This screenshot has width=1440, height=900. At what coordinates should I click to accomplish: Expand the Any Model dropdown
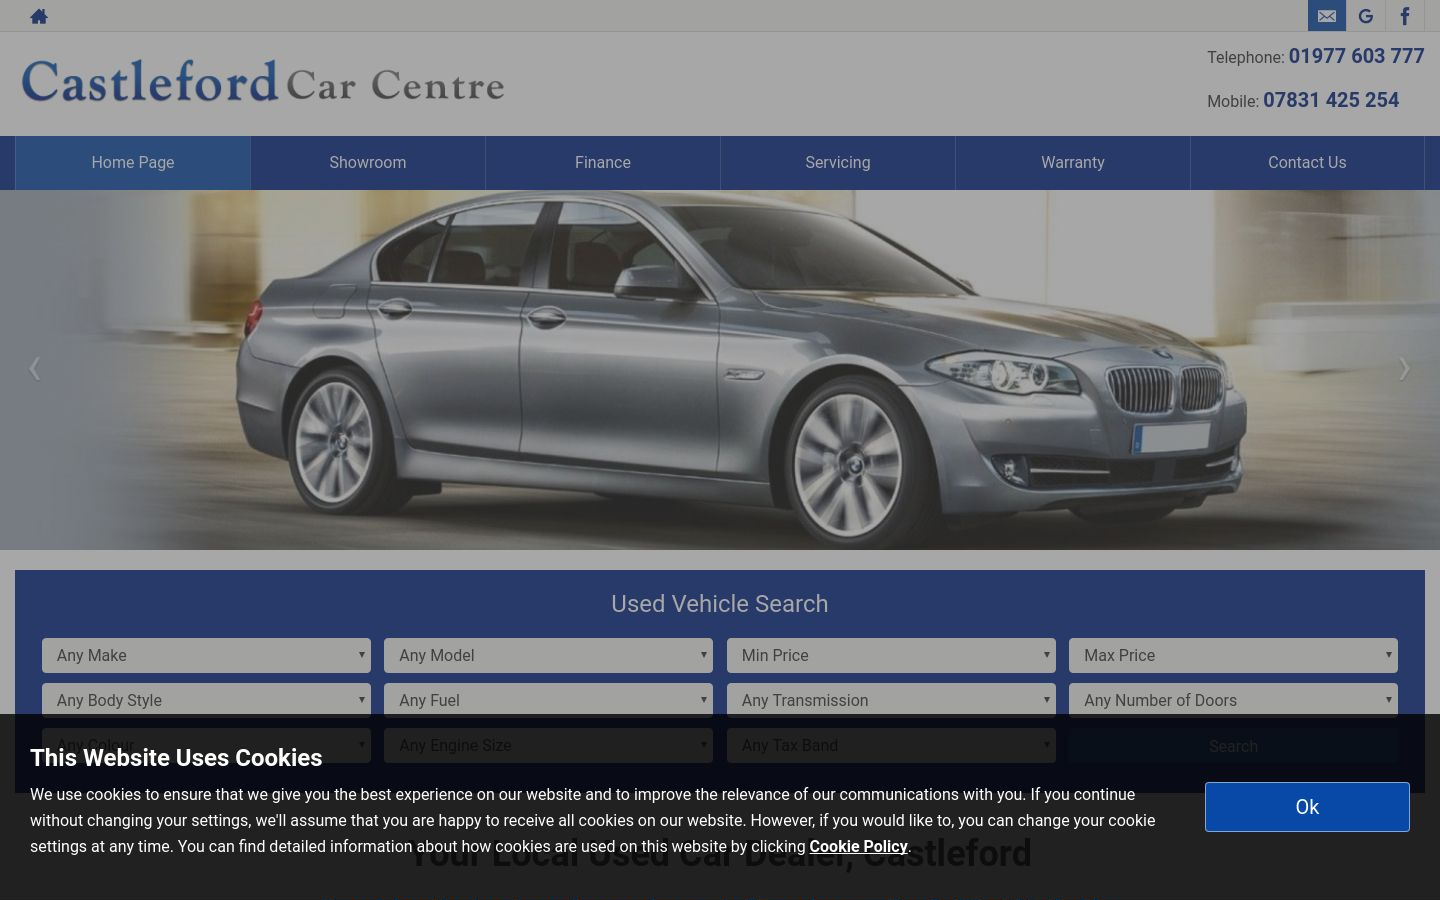pos(548,655)
